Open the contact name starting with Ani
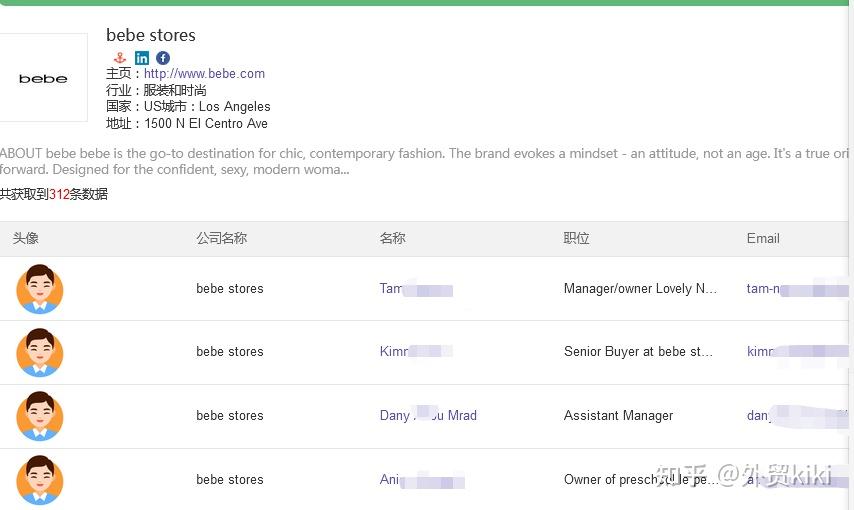Image resolution: width=854 pixels, height=510 pixels. (390, 480)
